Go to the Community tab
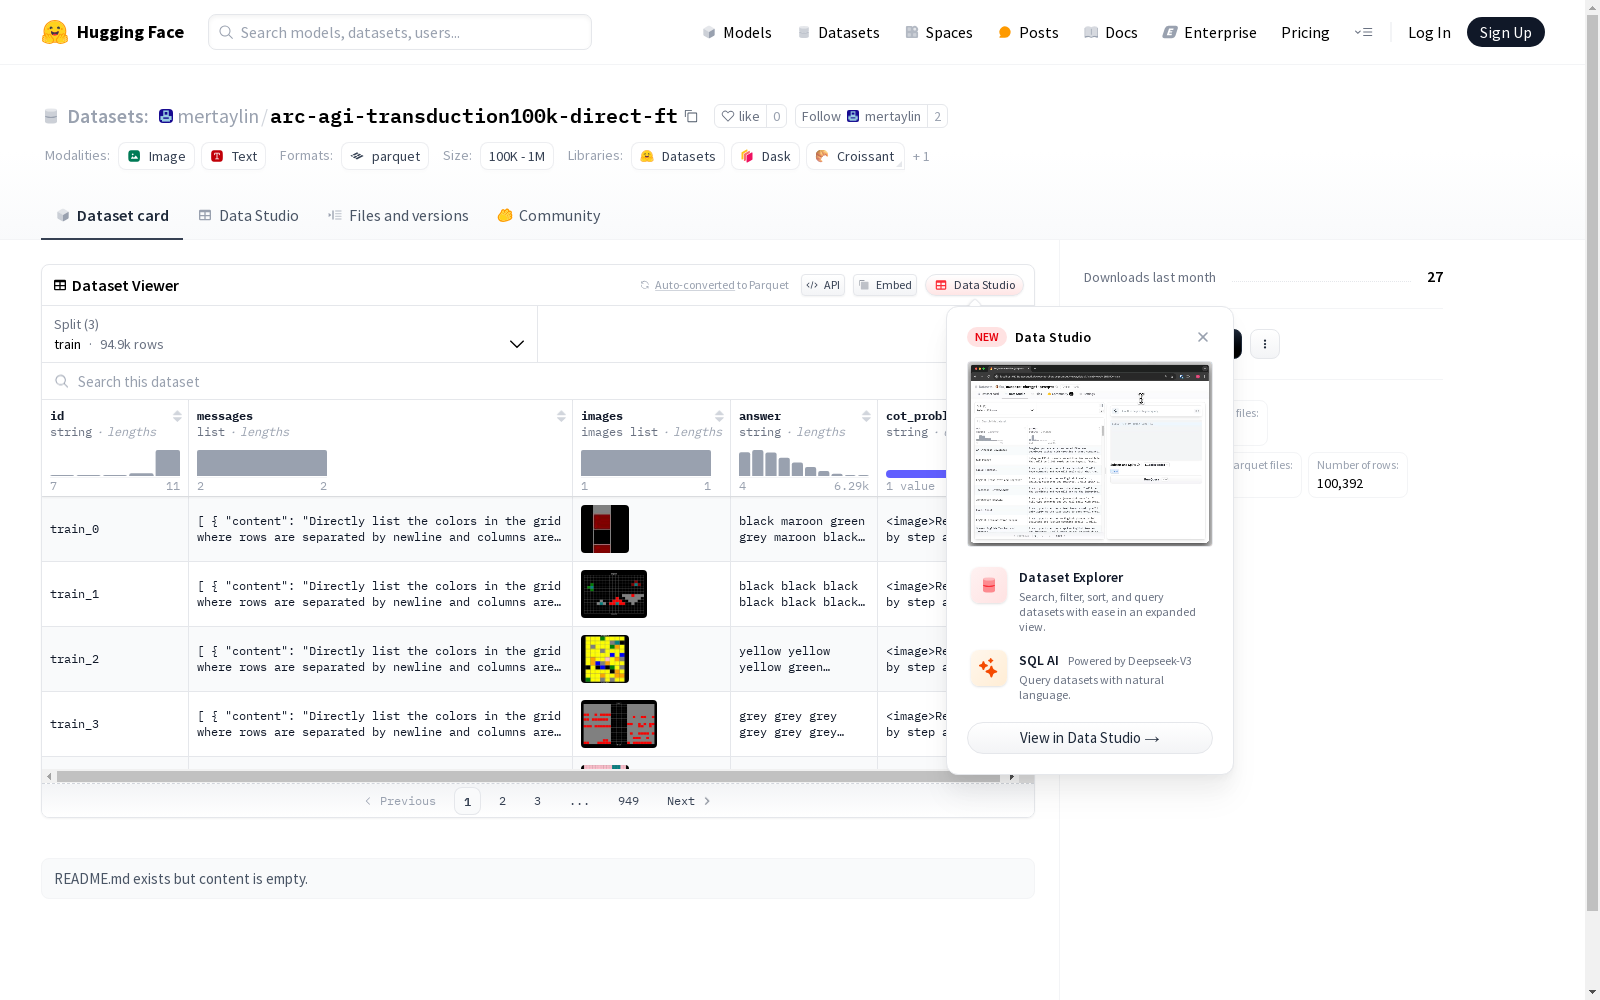Viewport: 1600px width, 1000px height. pos(549,216)
